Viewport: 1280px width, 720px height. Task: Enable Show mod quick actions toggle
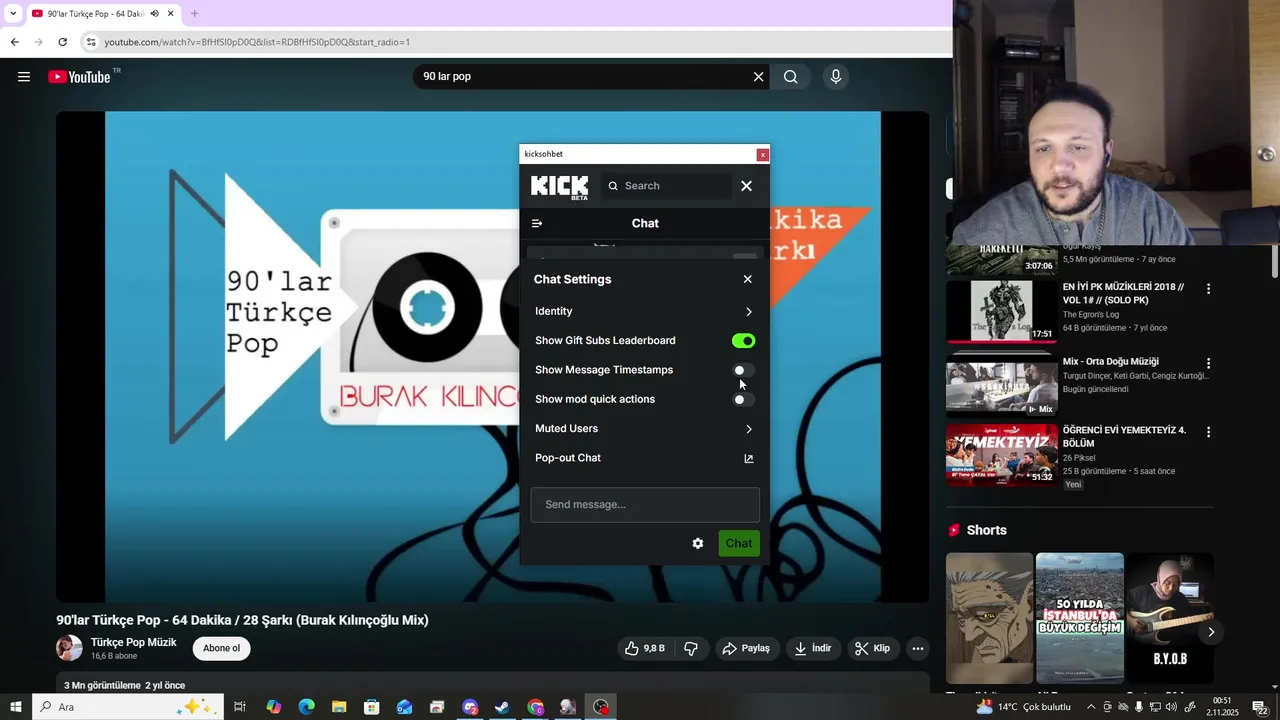click(743, 399)
